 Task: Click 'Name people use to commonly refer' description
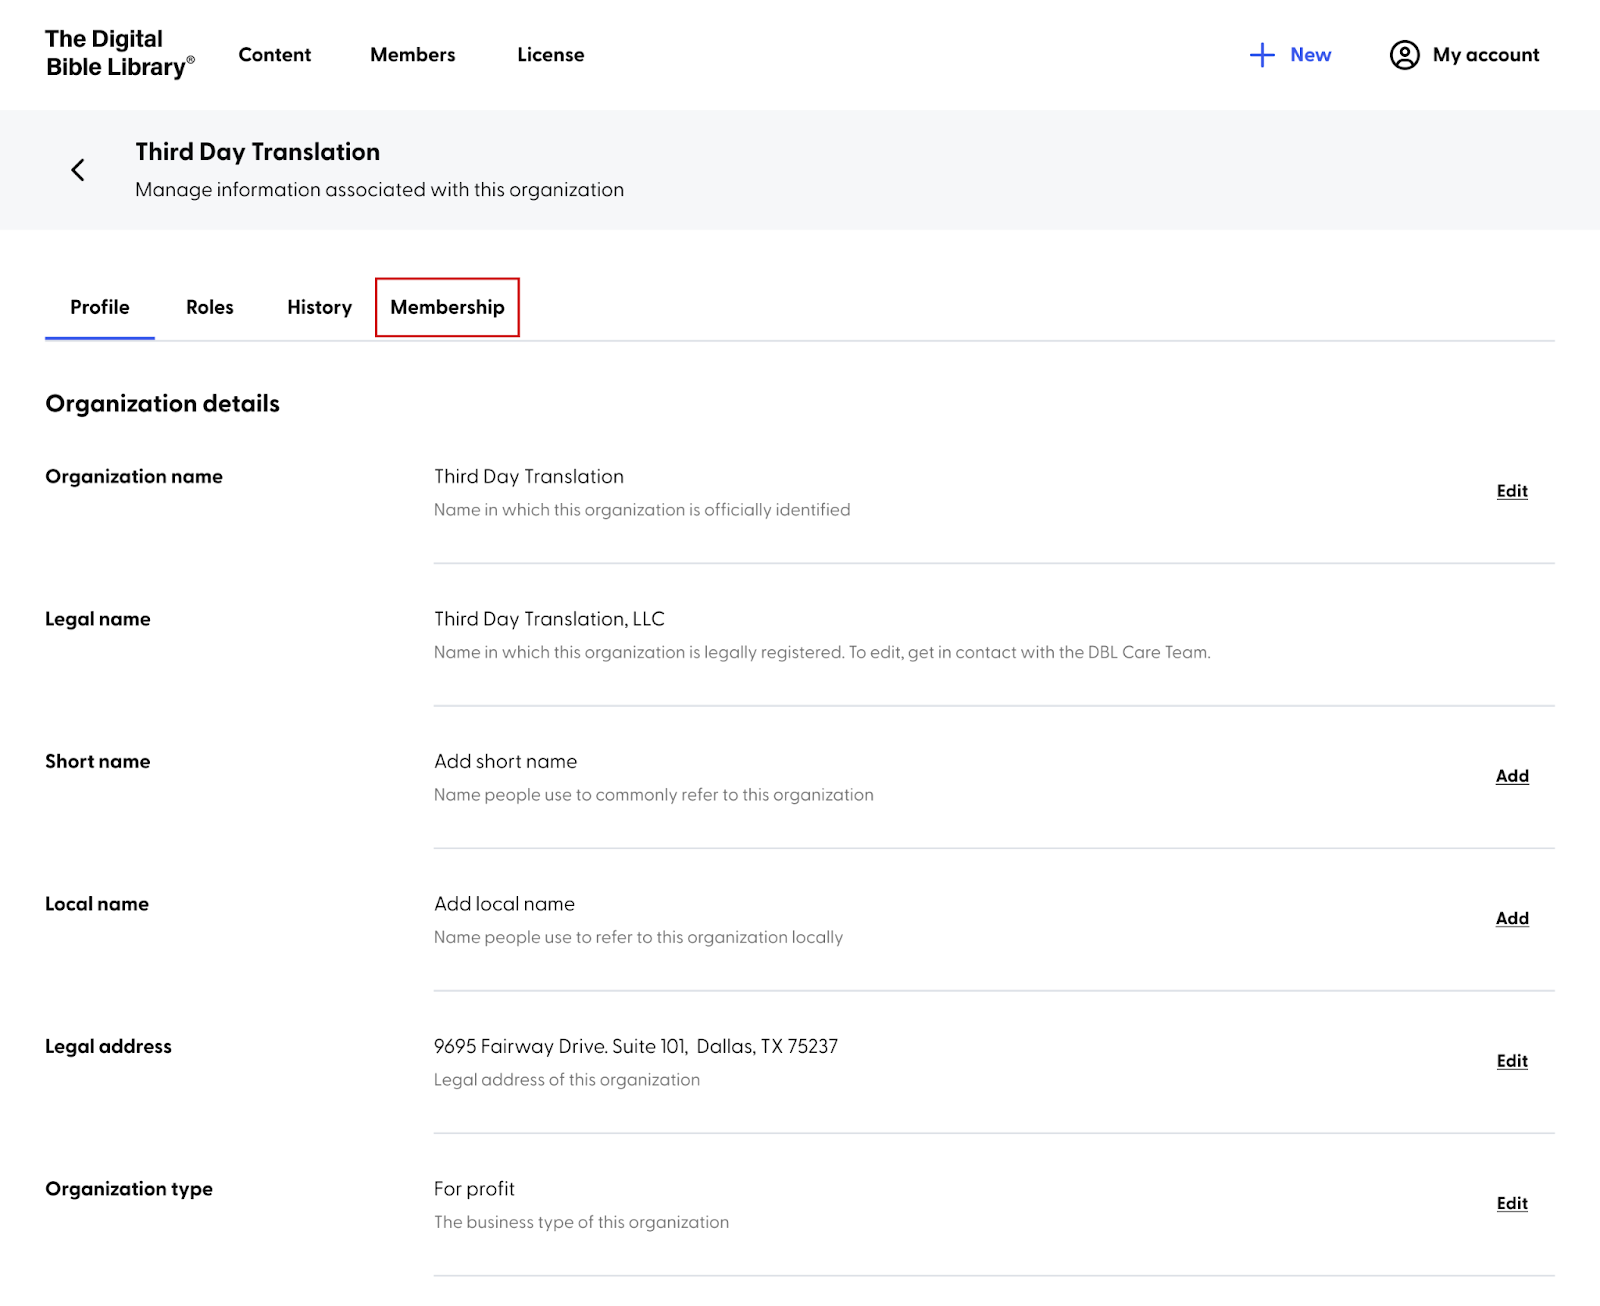pyautogui.click(x=654, y=795)
